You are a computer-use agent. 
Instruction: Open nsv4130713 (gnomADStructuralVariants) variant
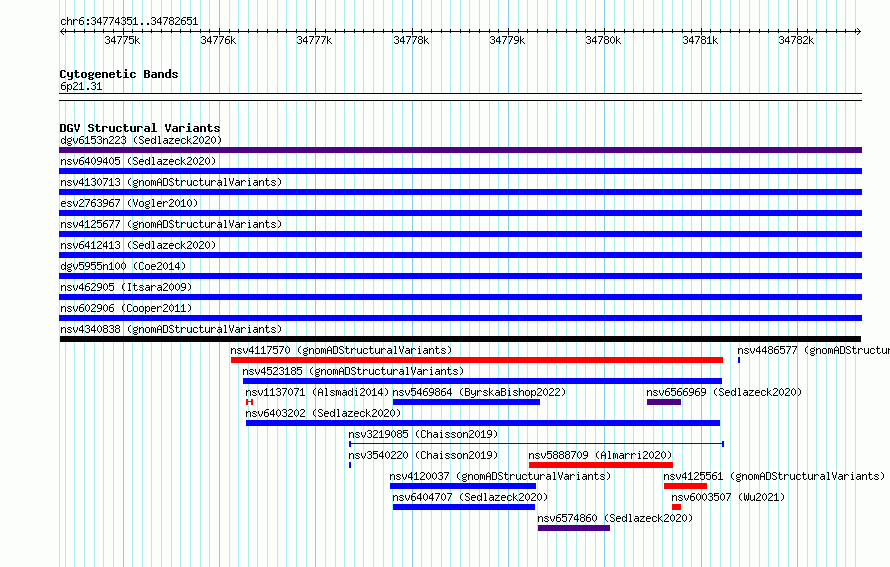[x=171, y=182]
